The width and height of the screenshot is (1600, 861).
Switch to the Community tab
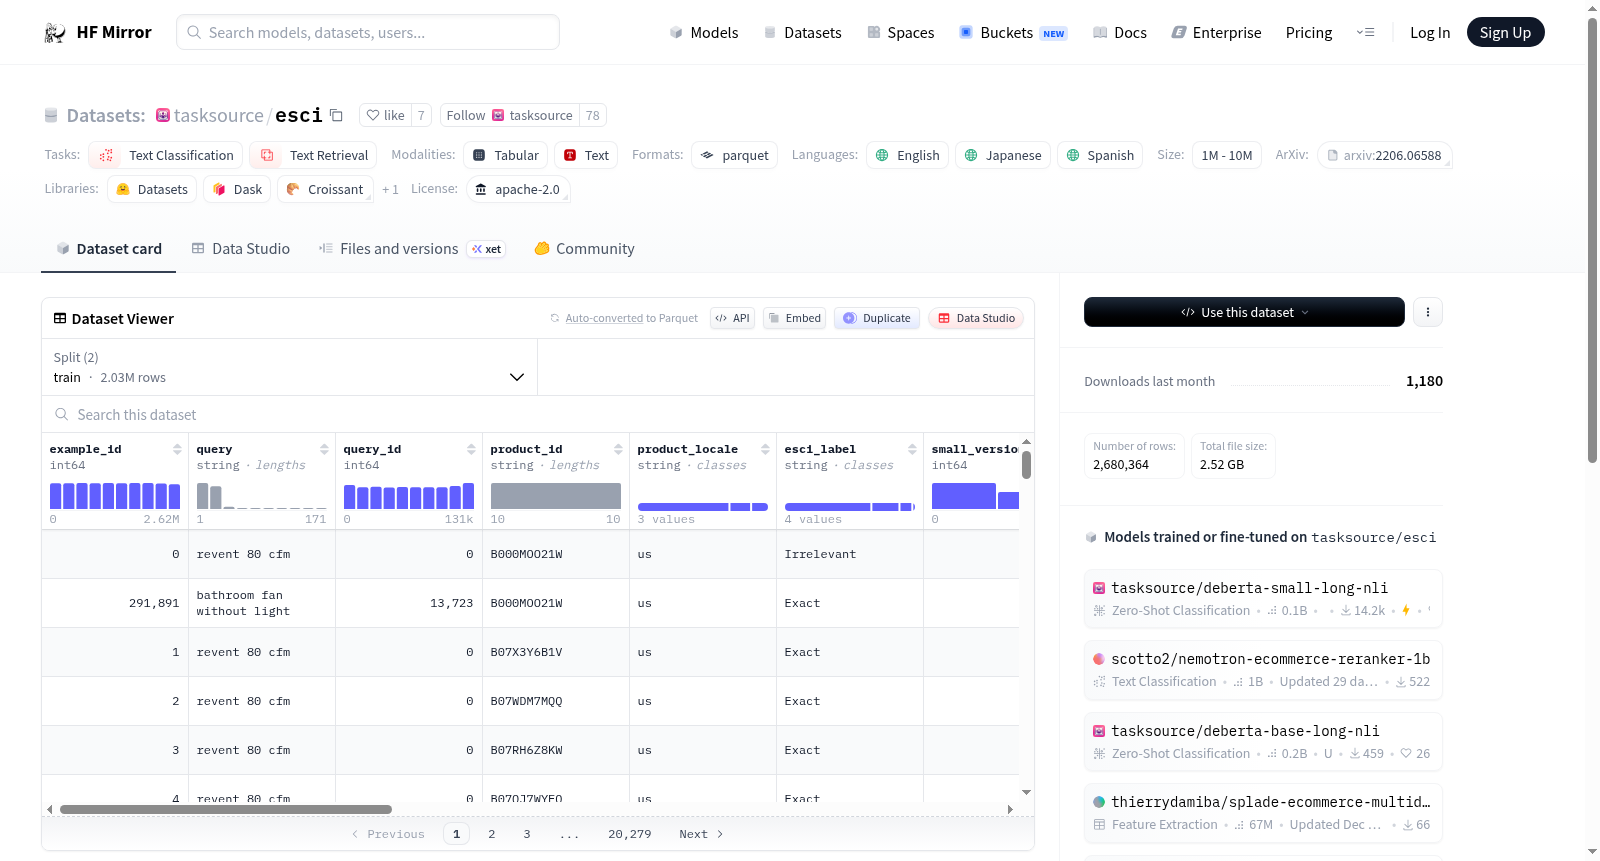[x=584, y=249]
